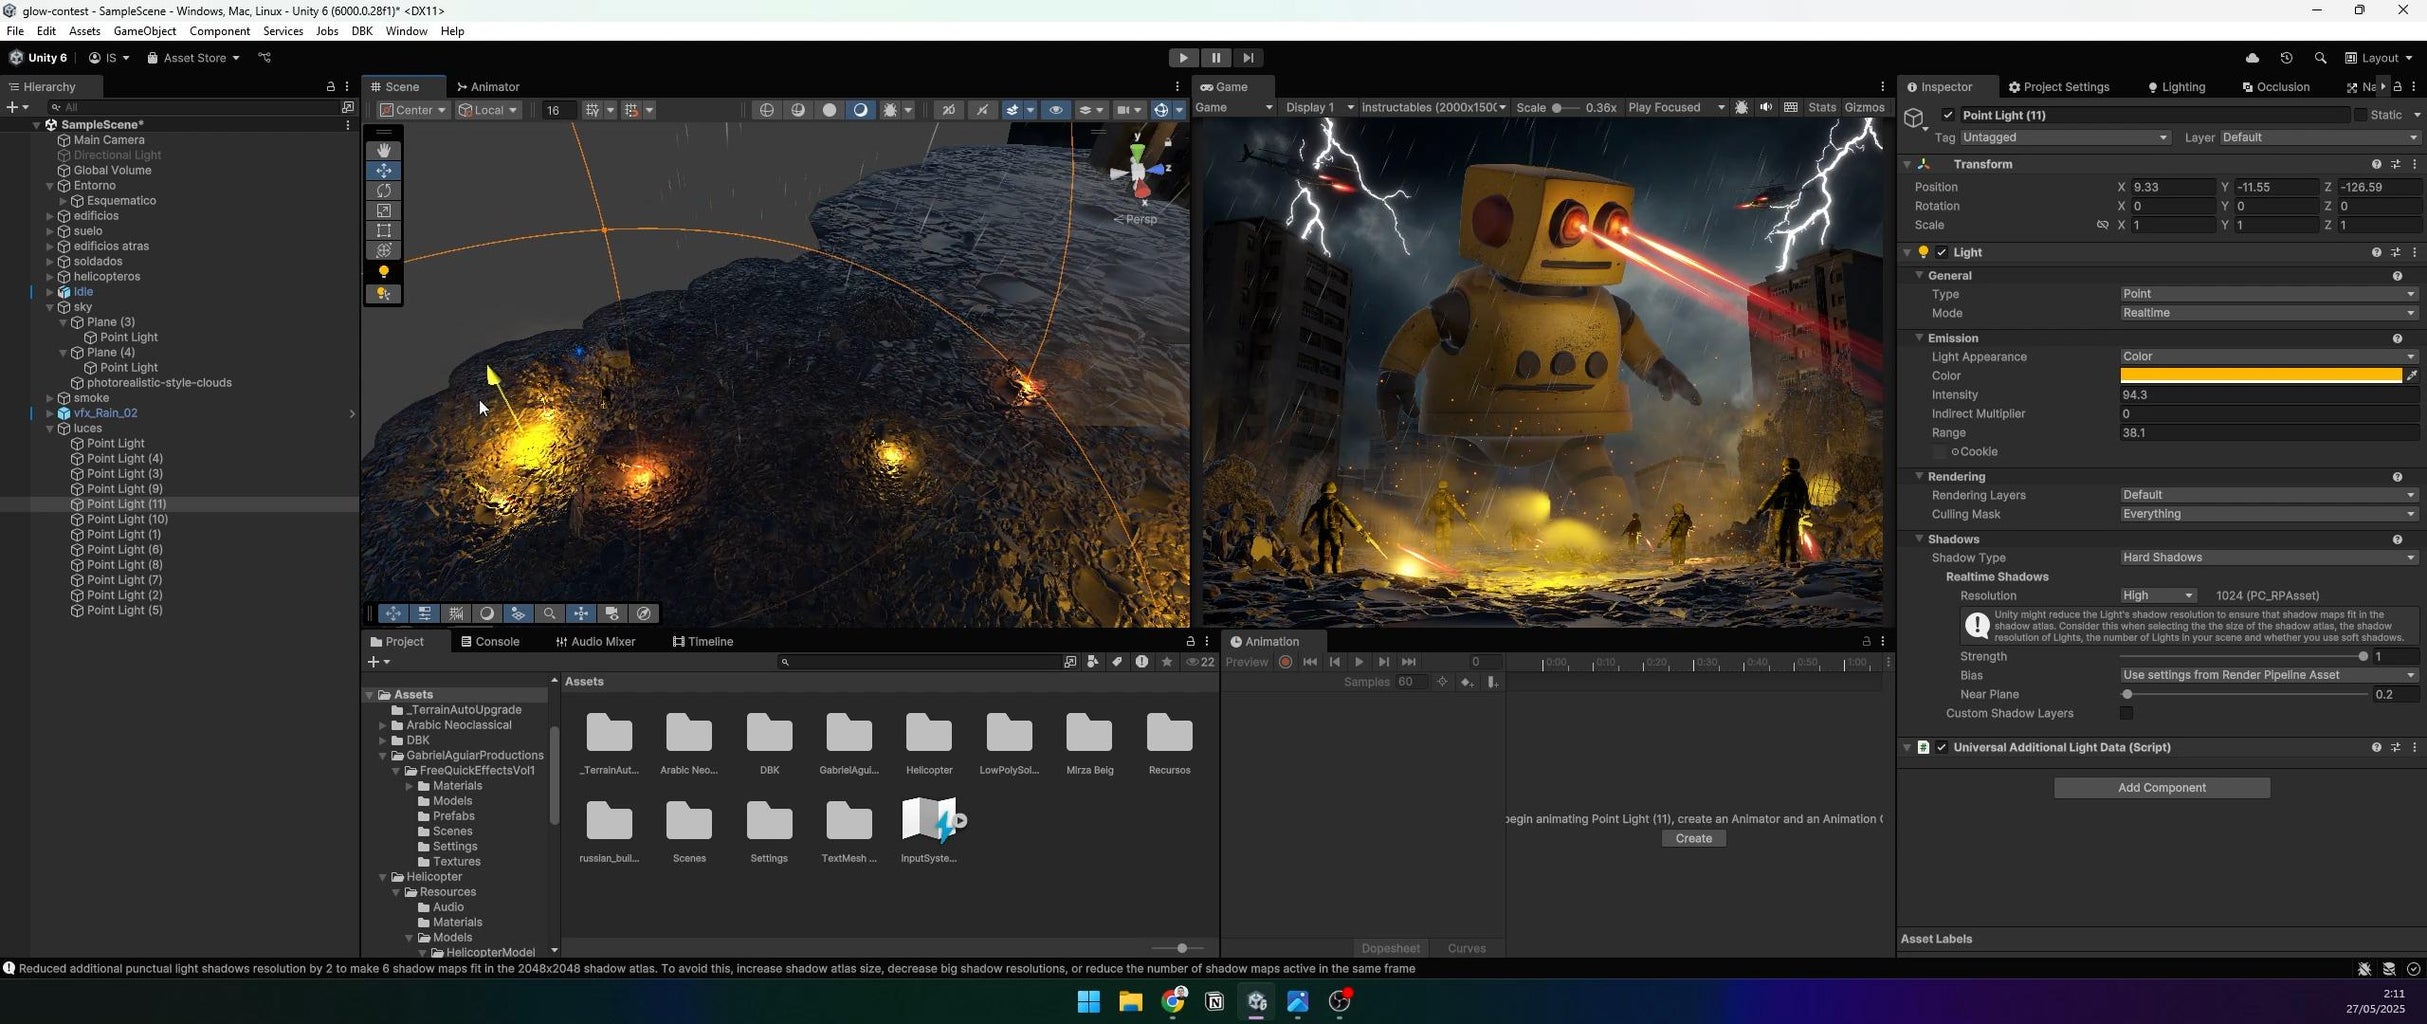
Task: Open the global search magnifier icon
Action: point(2320,58)
